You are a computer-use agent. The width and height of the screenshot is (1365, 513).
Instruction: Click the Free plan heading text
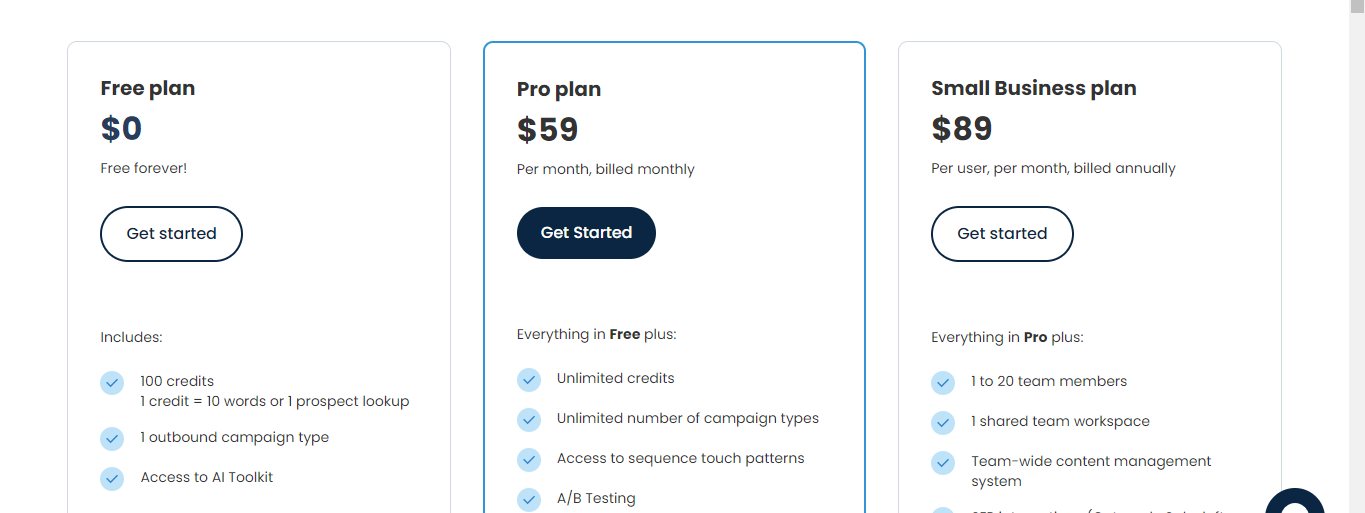[148, 88]
